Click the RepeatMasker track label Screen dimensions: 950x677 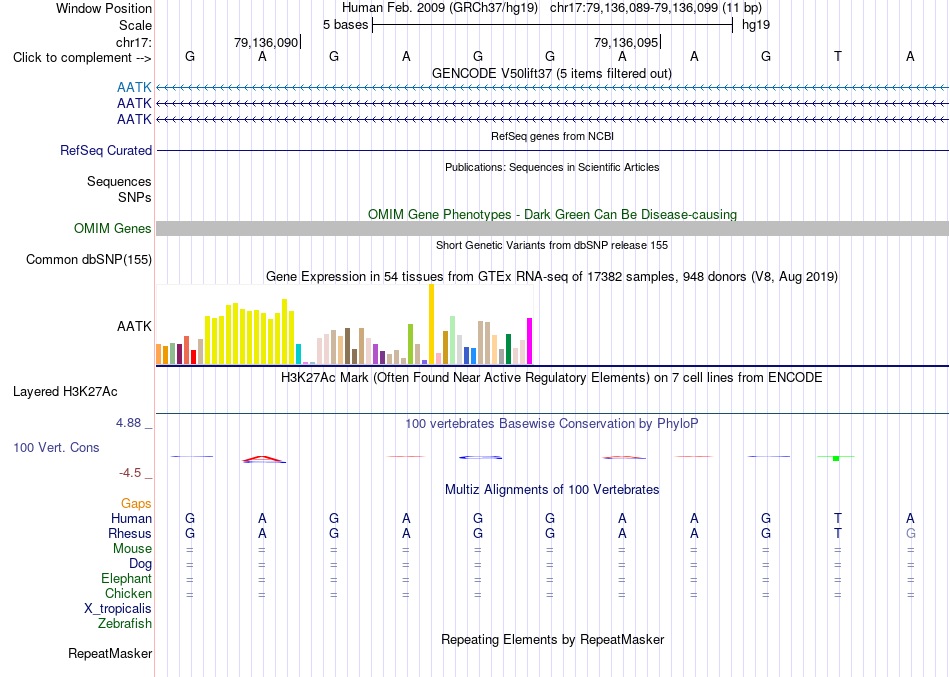pos(110,653)
